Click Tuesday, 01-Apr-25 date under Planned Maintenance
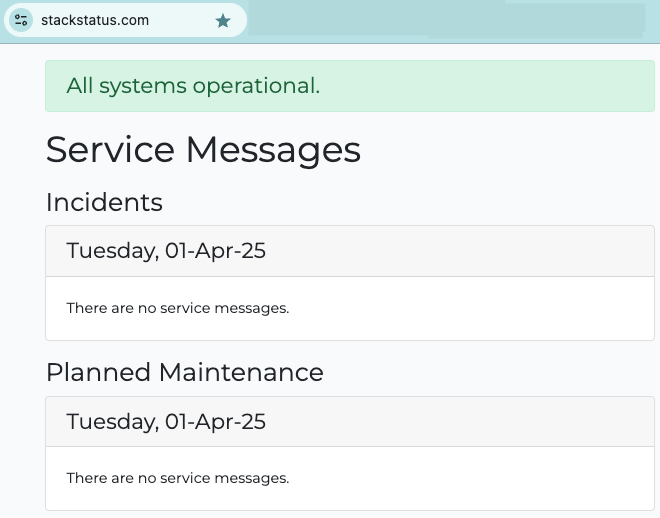The height and width of the screenshot is (518, 660). pos(166,421)
